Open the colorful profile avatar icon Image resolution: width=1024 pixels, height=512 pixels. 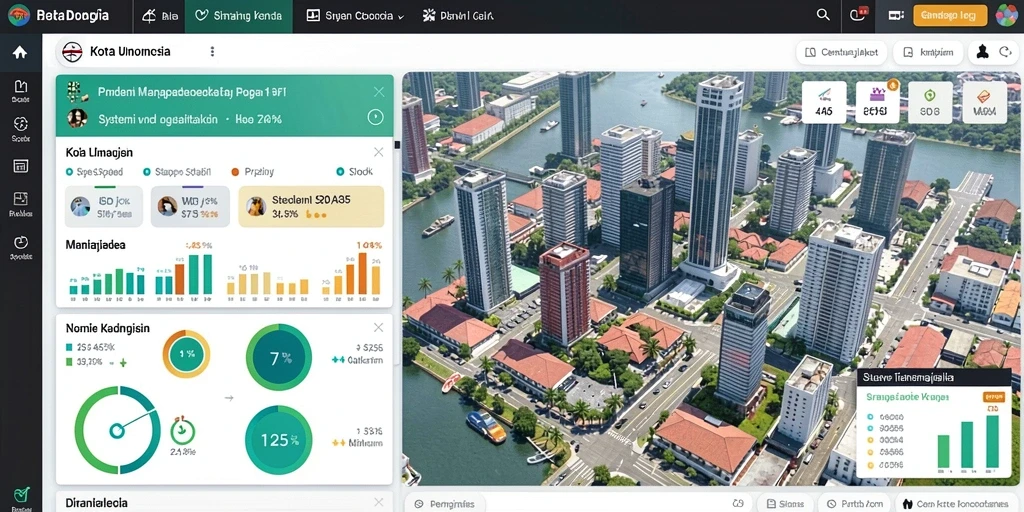[1006, 16]
